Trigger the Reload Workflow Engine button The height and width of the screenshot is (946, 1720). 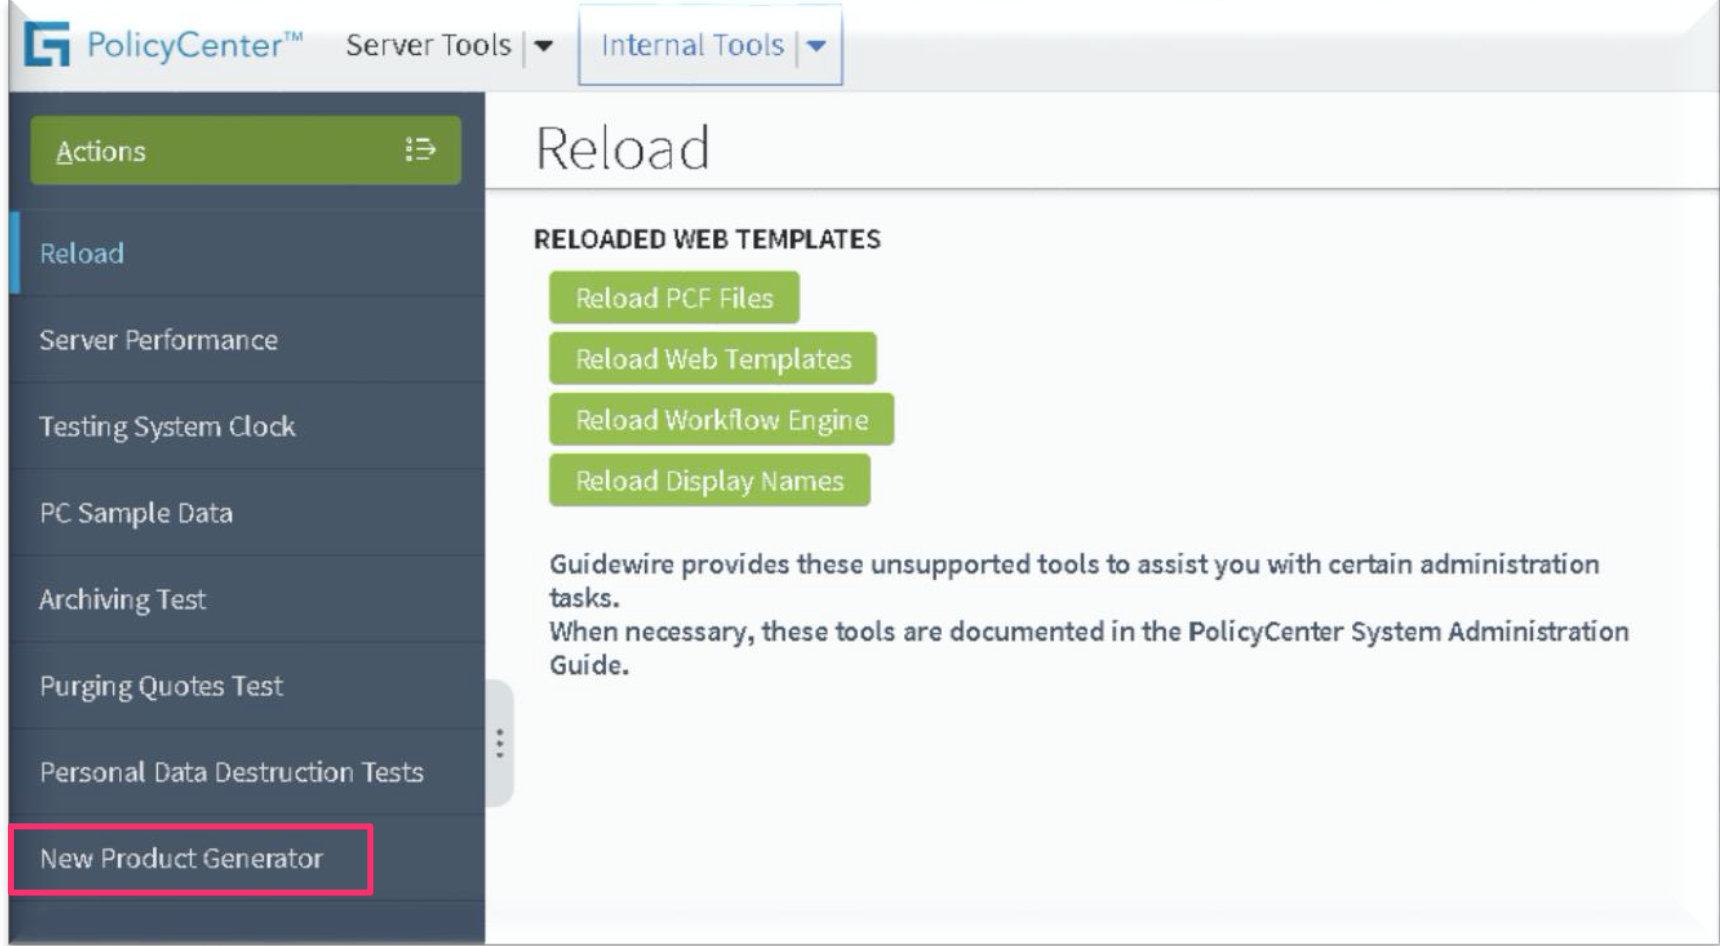pyautogui.click(x=721, y=420)
